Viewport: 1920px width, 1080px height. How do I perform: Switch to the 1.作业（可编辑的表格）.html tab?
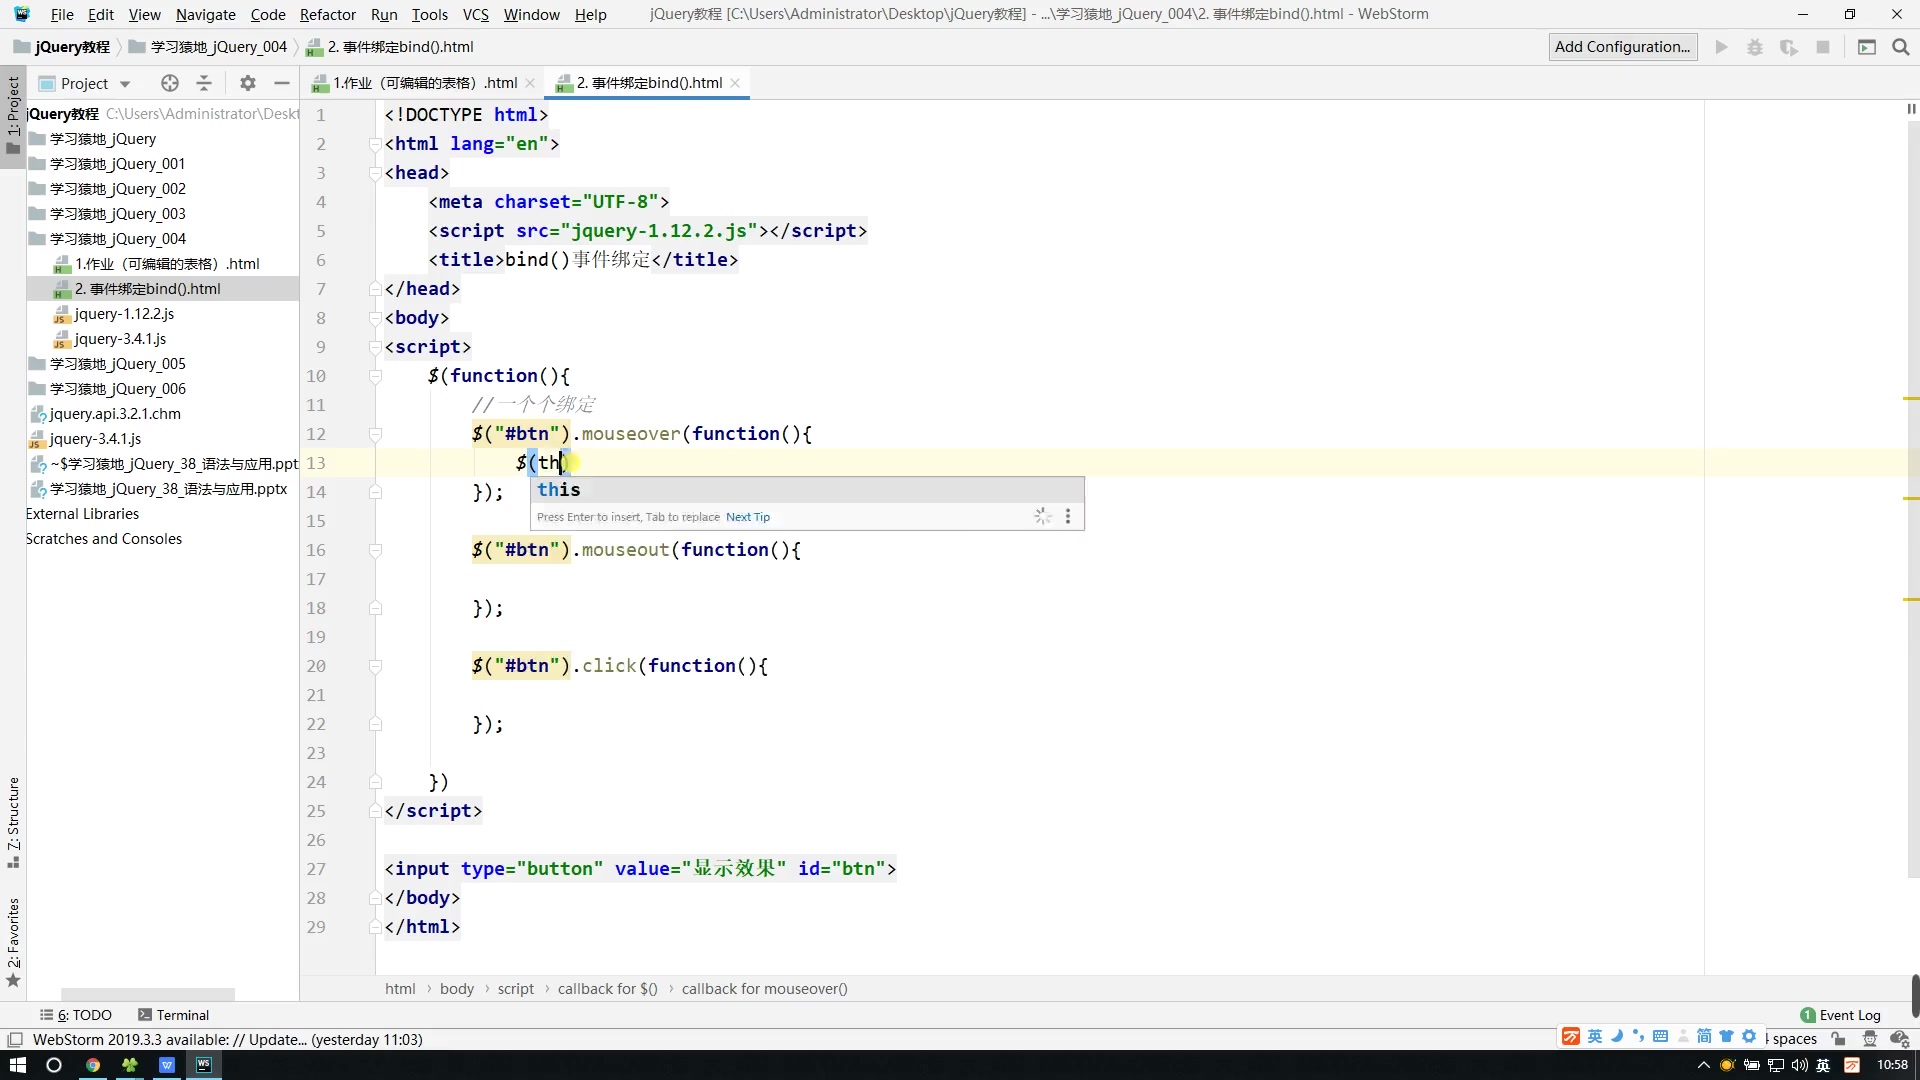pos(424,83)
